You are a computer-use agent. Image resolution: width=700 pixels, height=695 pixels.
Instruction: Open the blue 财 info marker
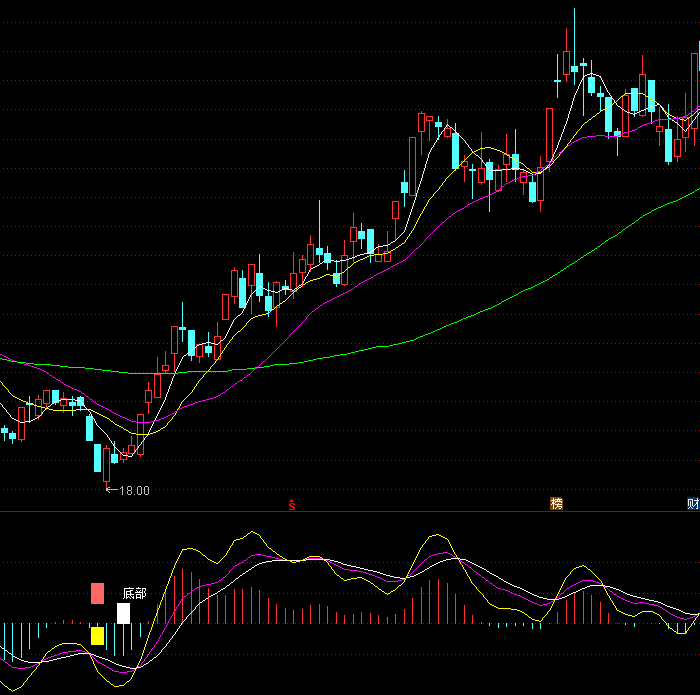coord(693,504)
